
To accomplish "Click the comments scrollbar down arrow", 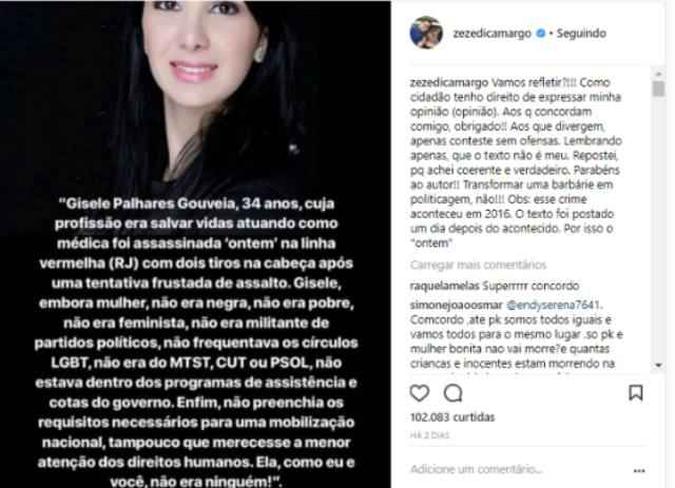I will click(x=659, y=365).
